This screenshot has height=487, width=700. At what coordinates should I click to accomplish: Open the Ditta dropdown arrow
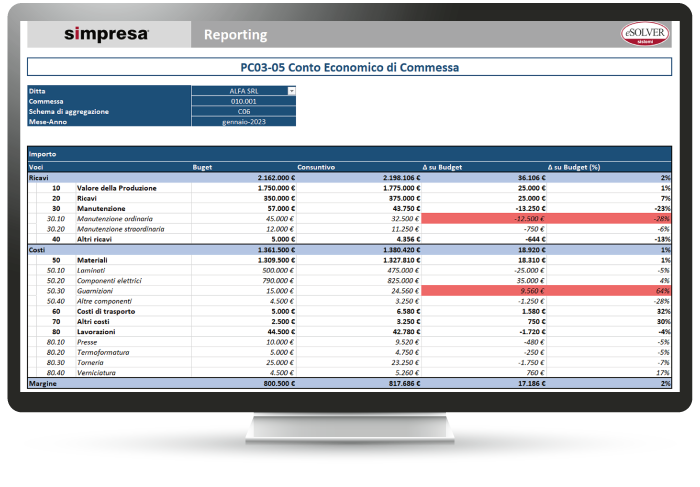[291, 91]
